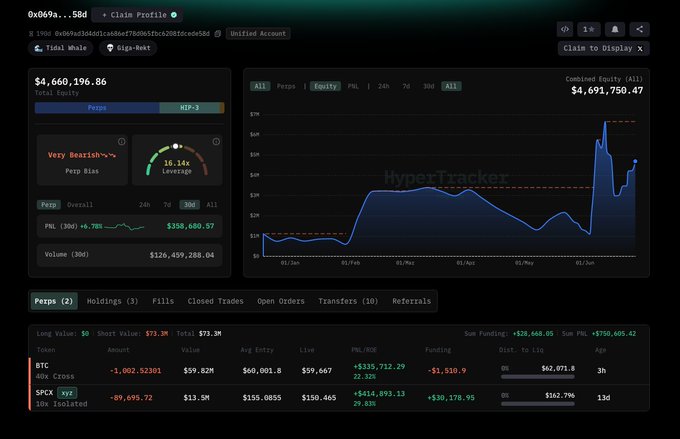Click the SPCX token name
The image size is (680, 439).
coord(44,393)
